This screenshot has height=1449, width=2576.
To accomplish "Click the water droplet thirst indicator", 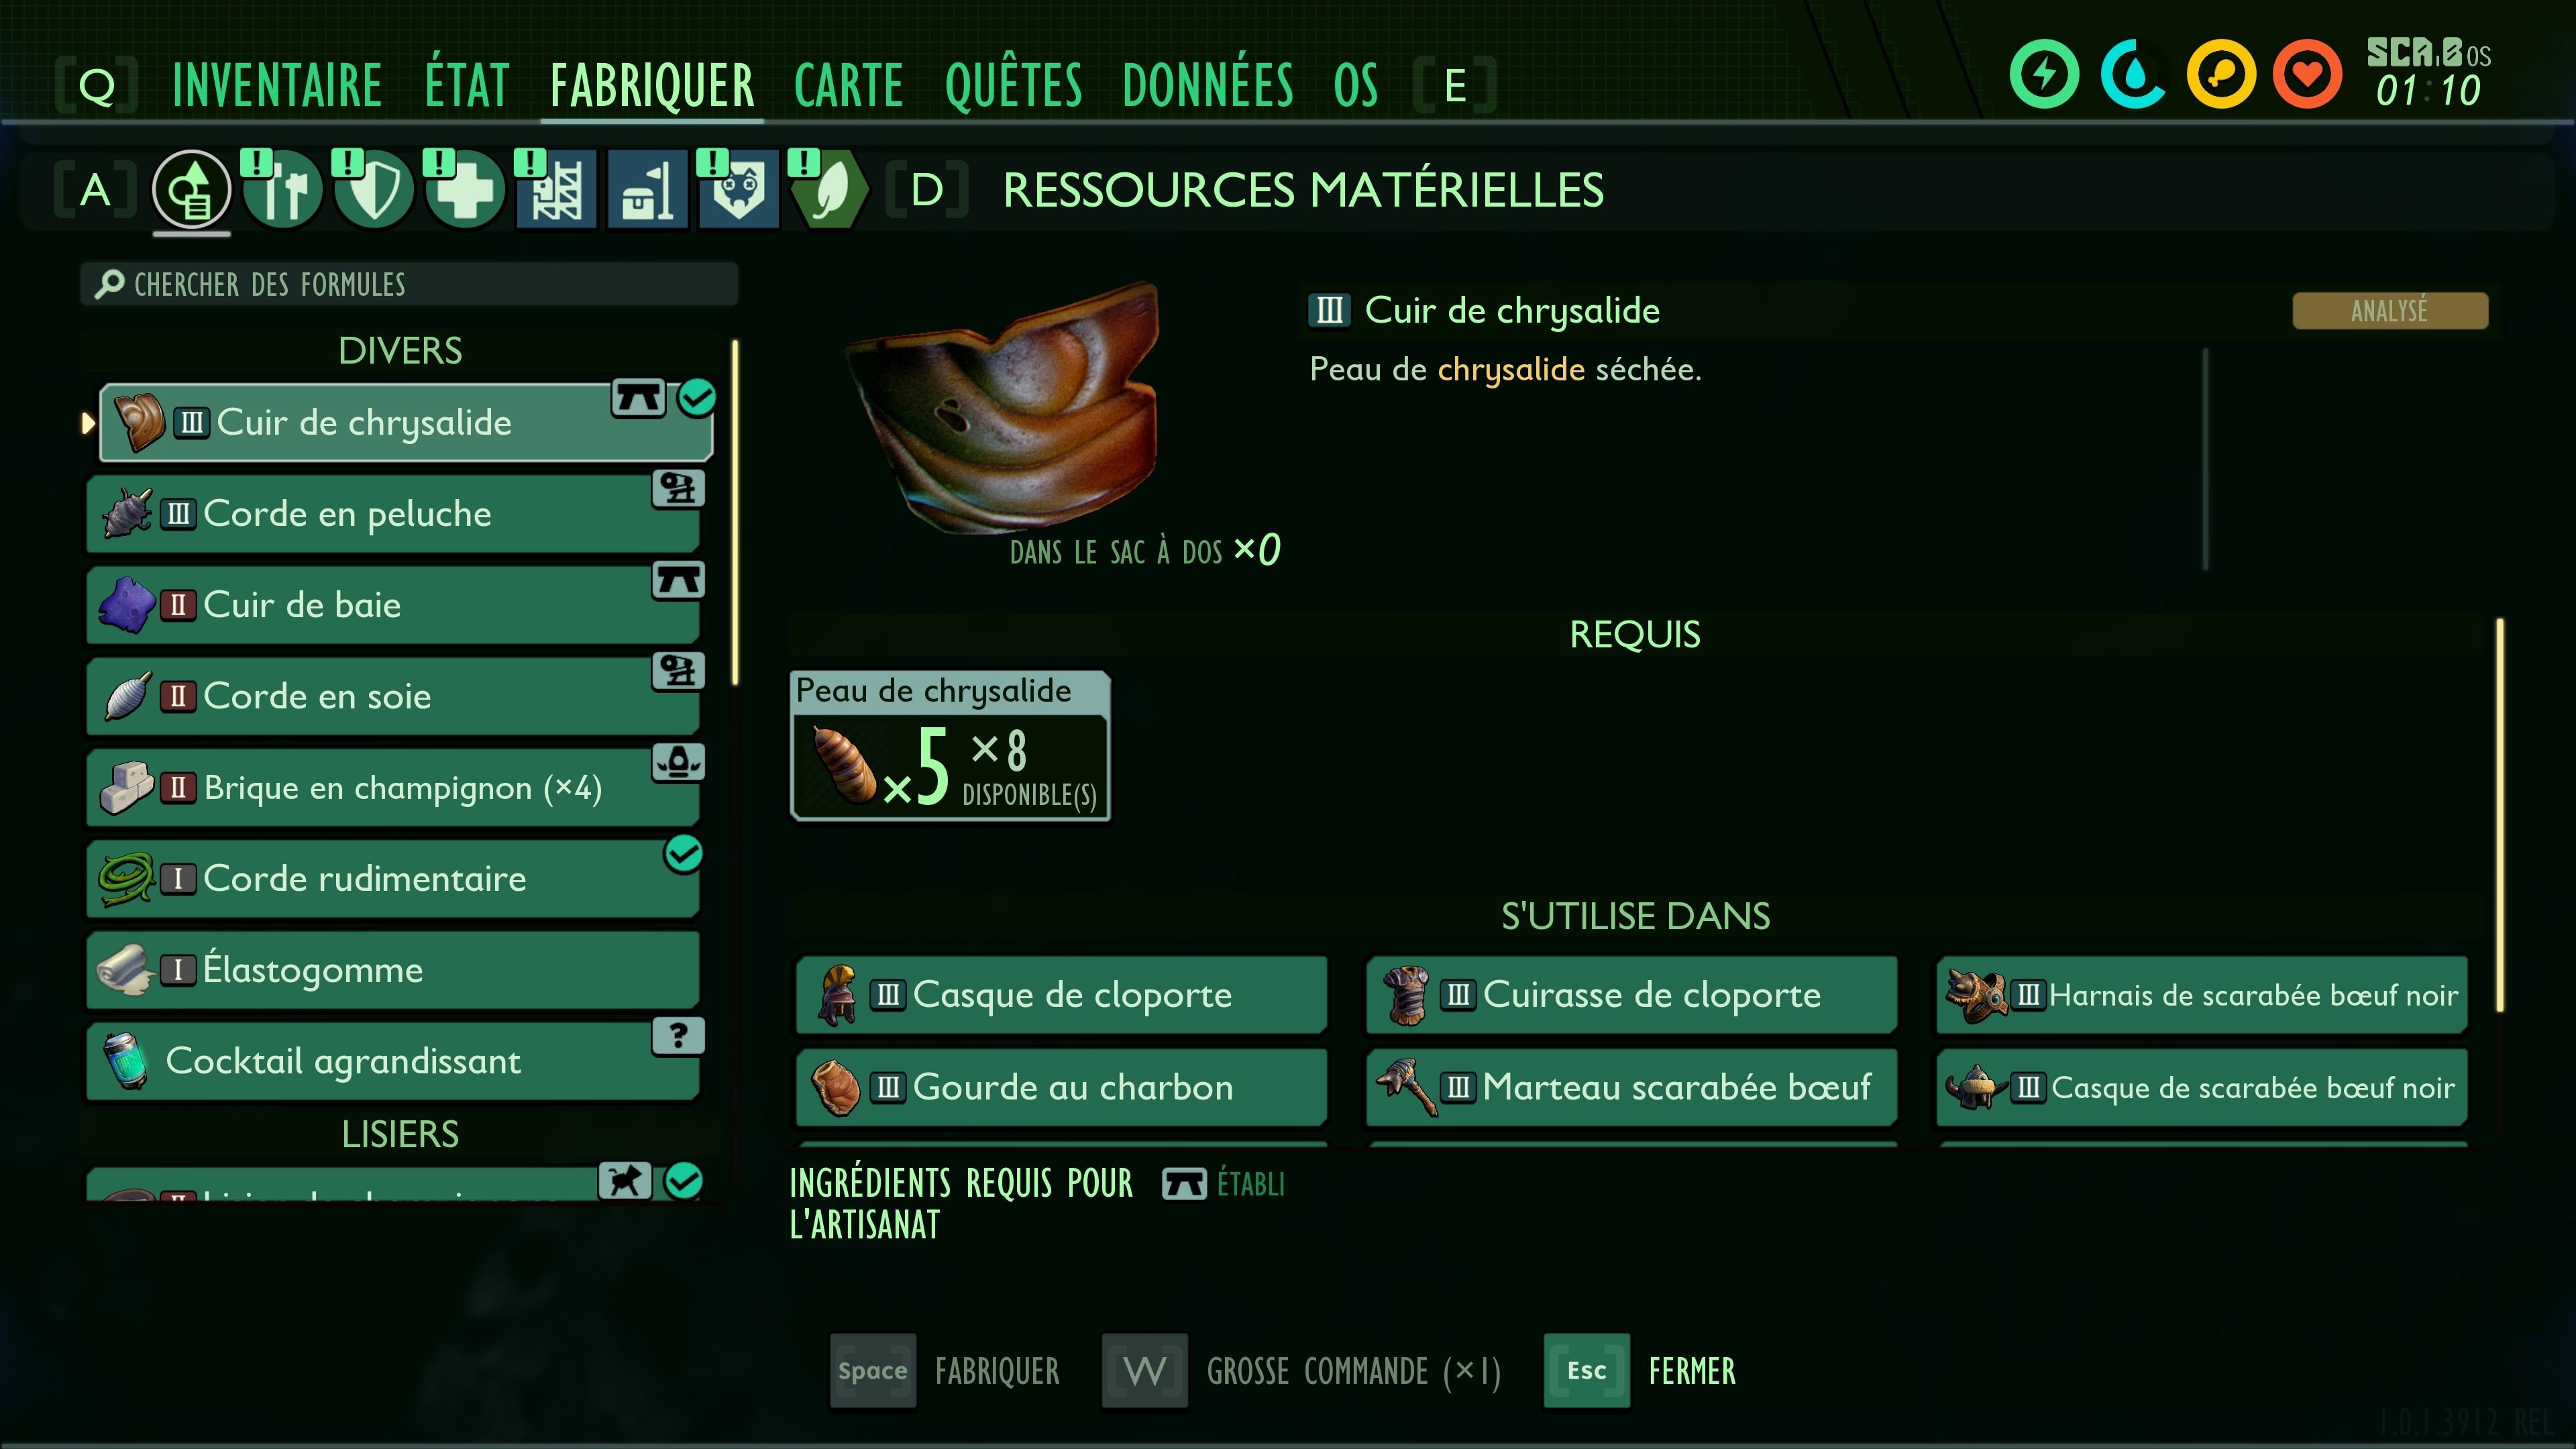I will coord(2133,74).
